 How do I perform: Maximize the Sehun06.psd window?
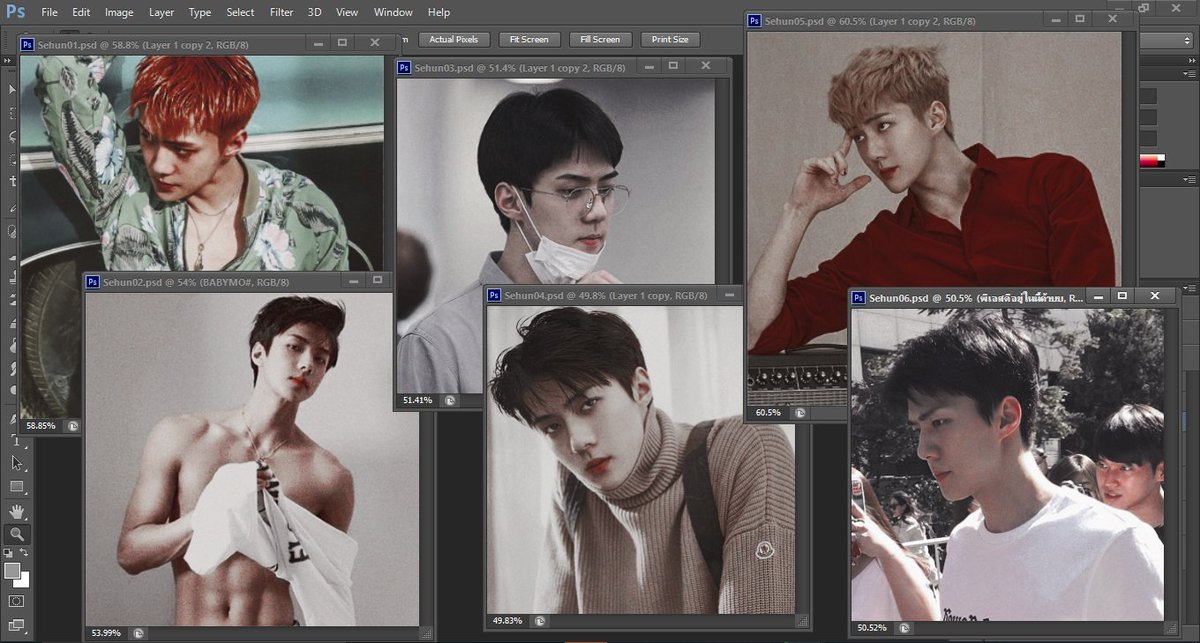1122,296
